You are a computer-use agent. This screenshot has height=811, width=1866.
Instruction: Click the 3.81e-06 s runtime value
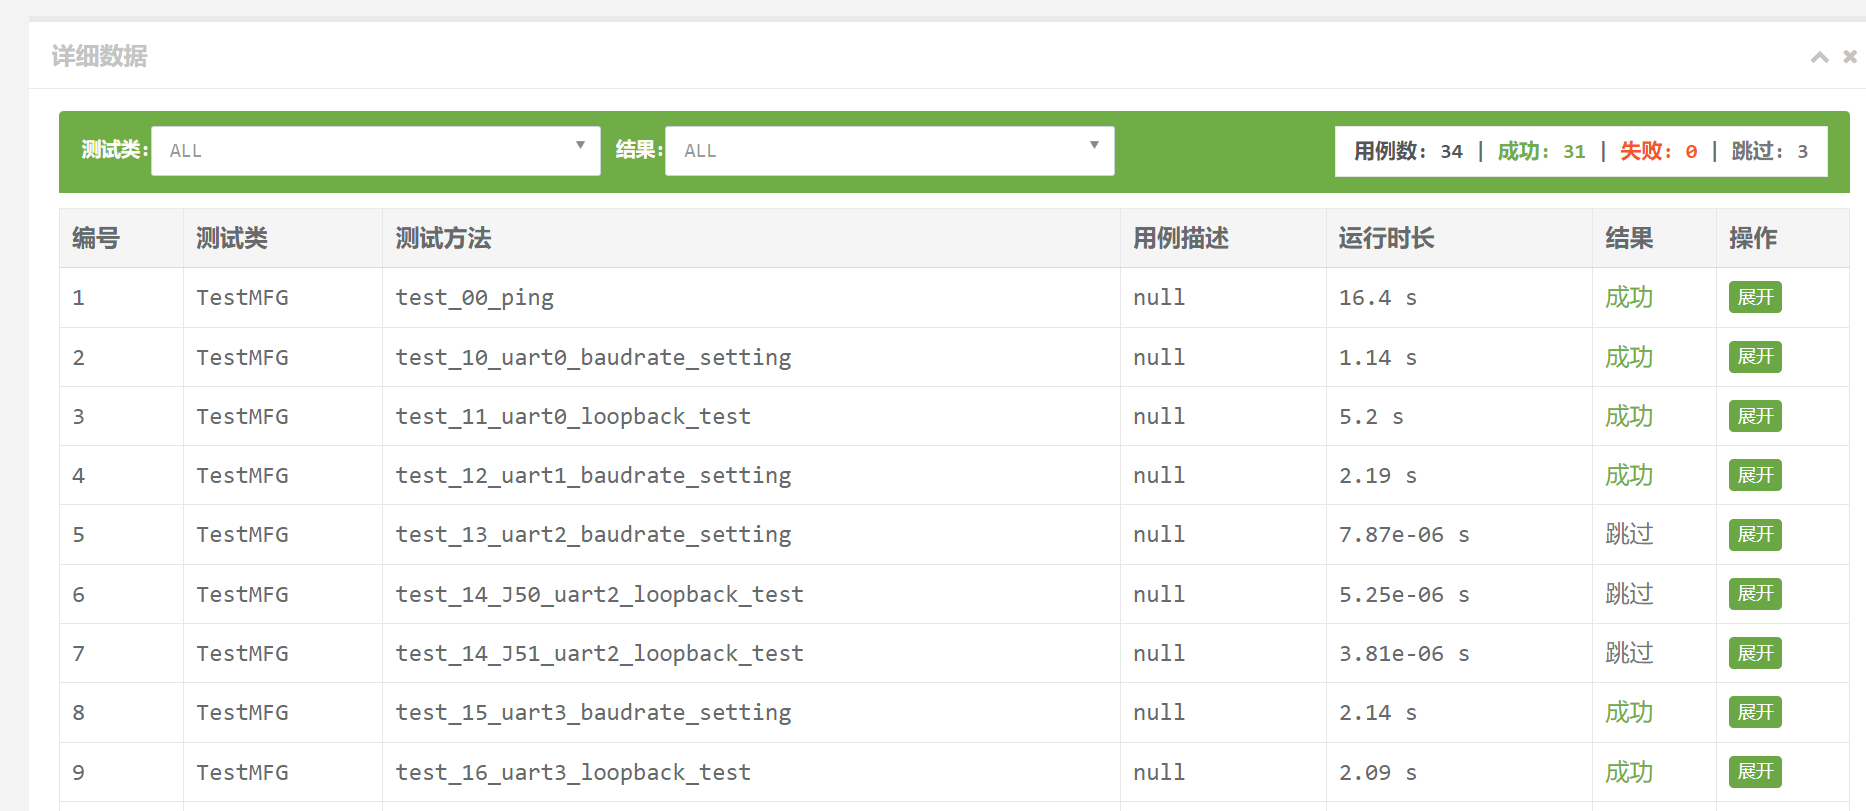(x=1404, y=654)
